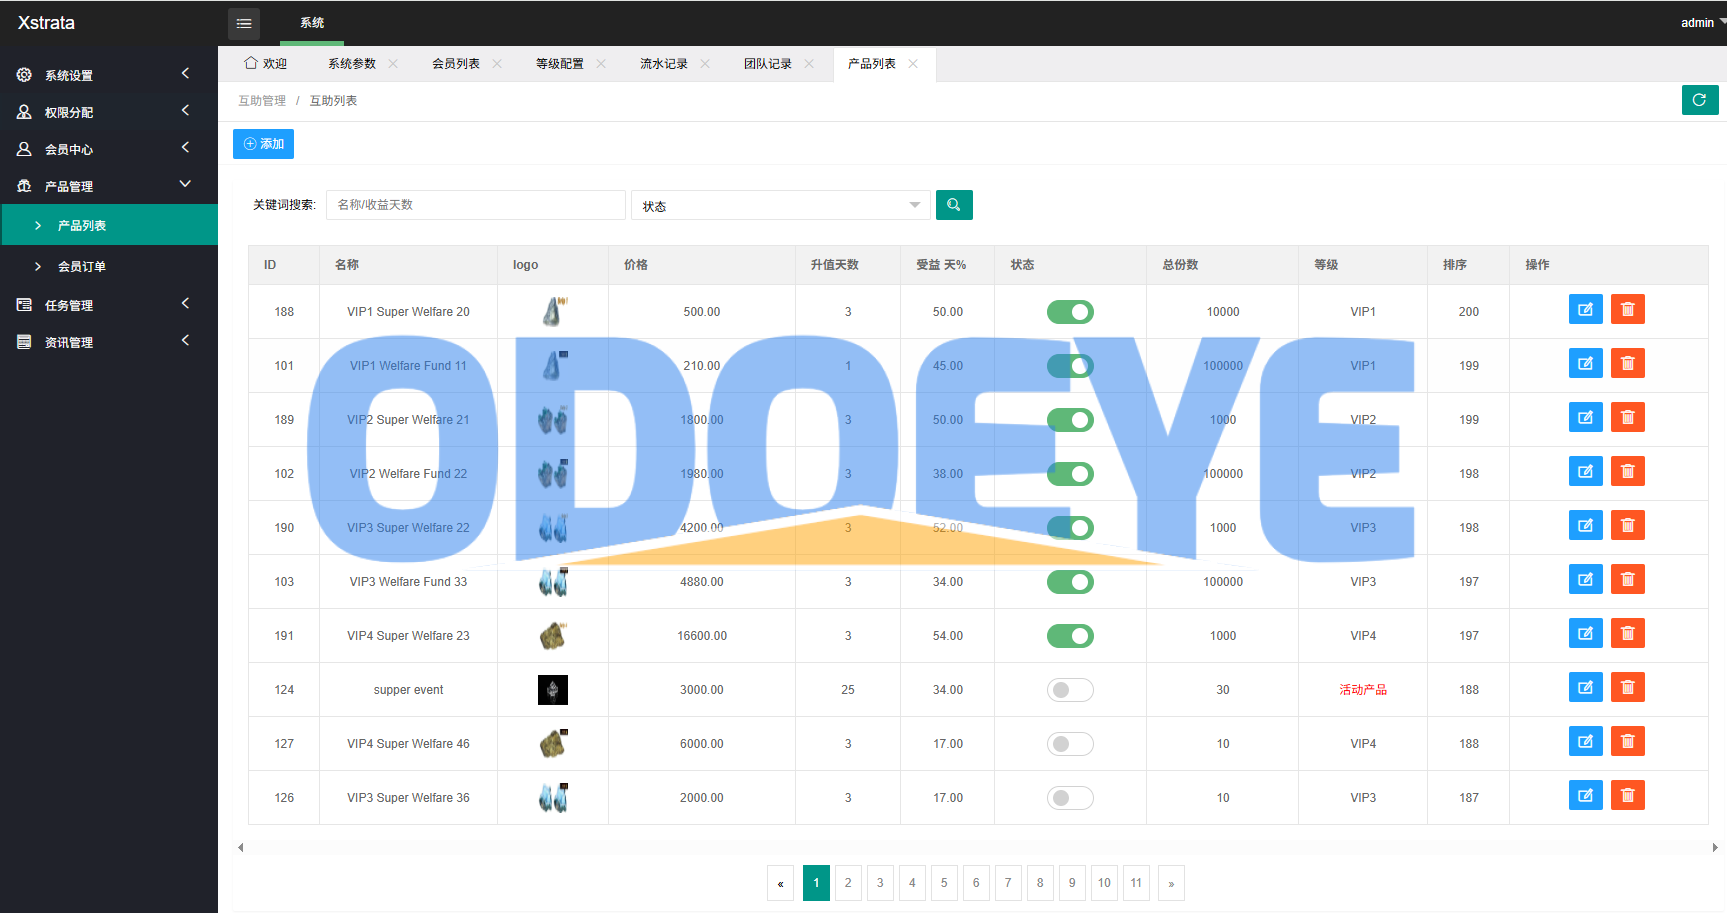1727x913 pixels.
Task: Edit the supper event product
Action: [x=1585, y=688]
